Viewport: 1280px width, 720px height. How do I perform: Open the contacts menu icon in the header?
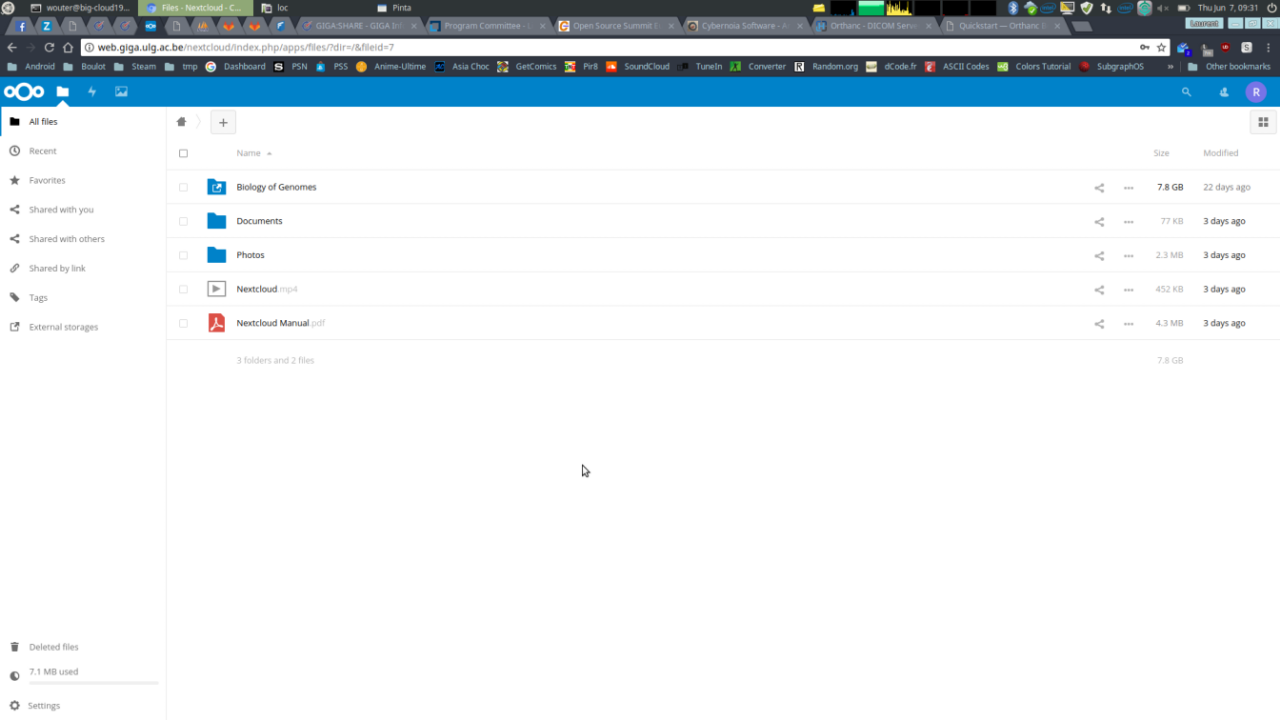point(1224,92)
